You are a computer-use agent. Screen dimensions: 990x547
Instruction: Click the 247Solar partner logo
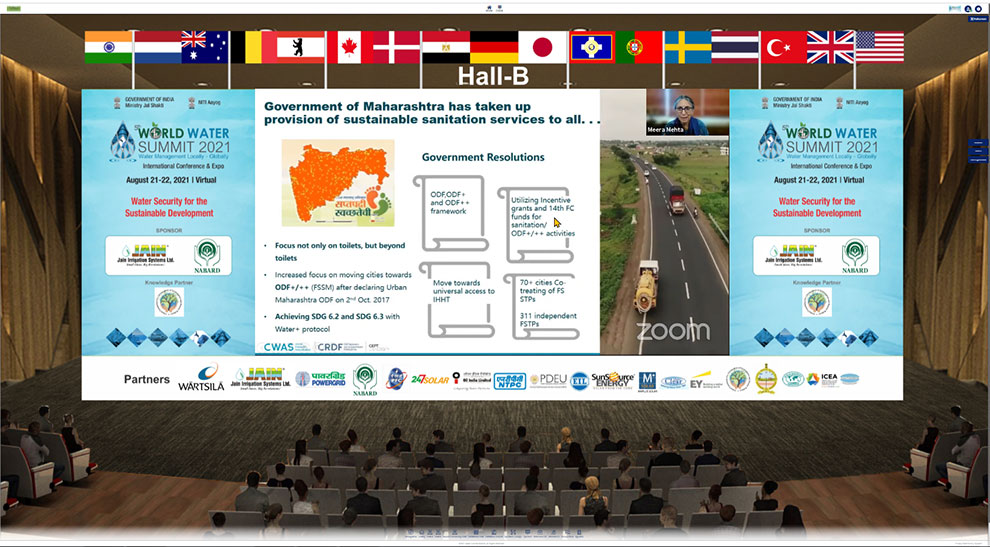430,379
